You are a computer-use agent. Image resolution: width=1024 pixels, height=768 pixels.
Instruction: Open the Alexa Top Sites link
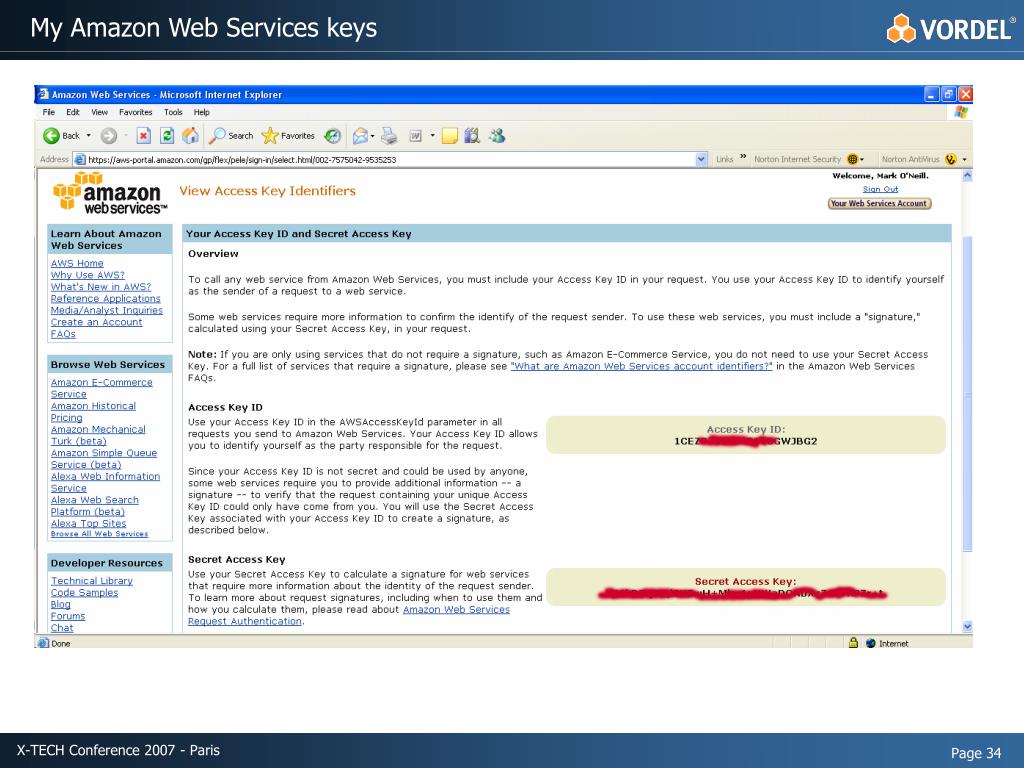[x=89, y=523]
